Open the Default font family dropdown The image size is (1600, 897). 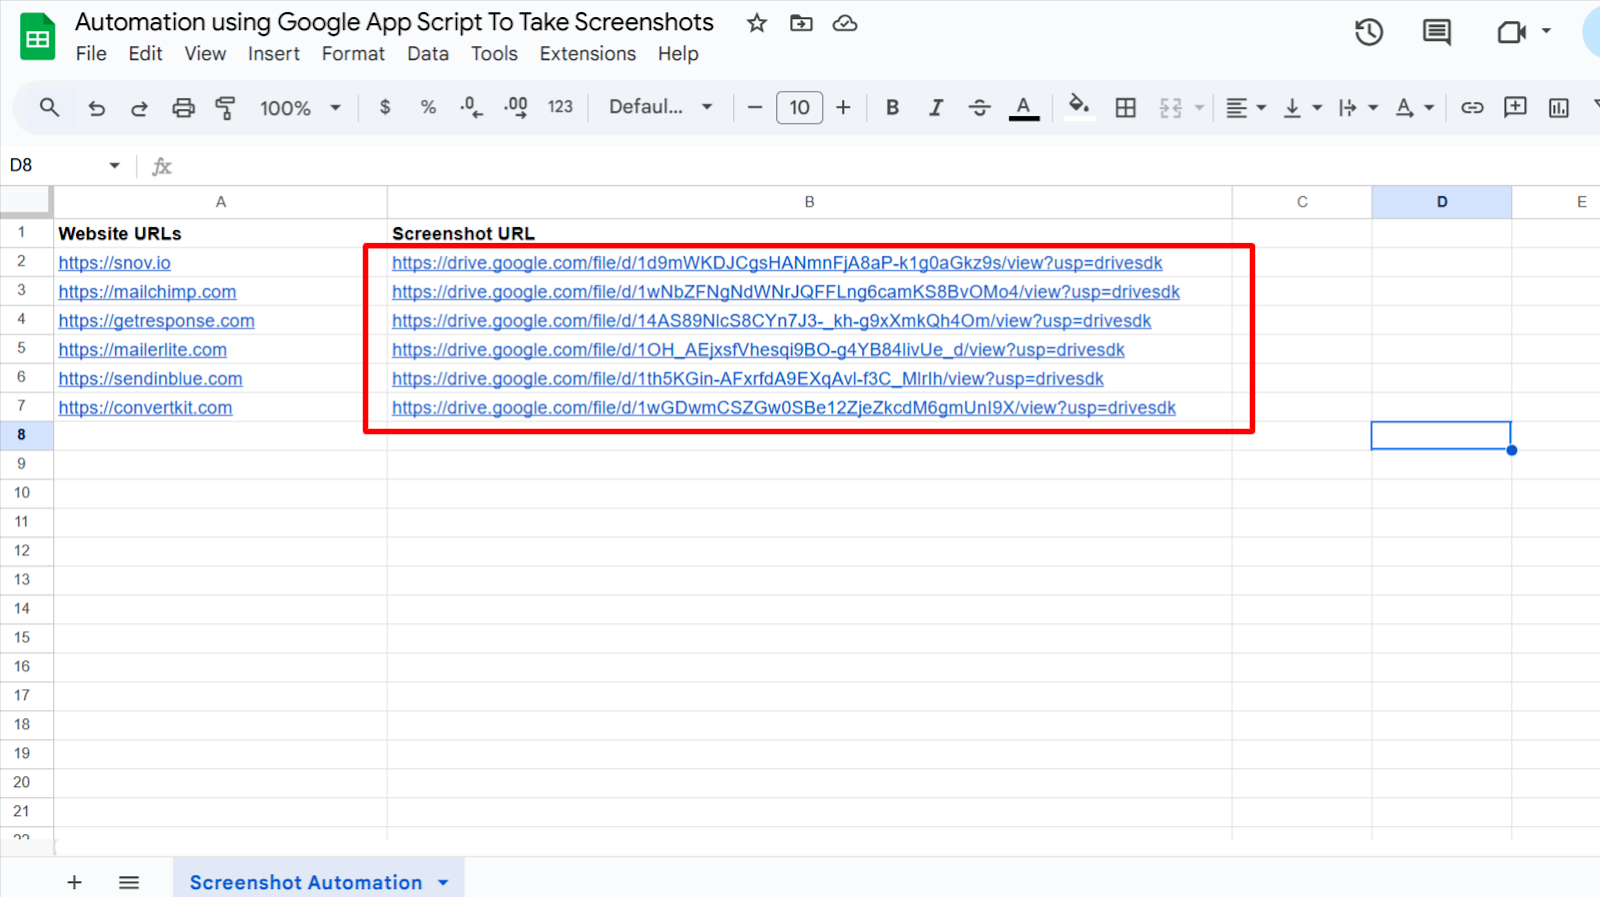click(660, 107)
